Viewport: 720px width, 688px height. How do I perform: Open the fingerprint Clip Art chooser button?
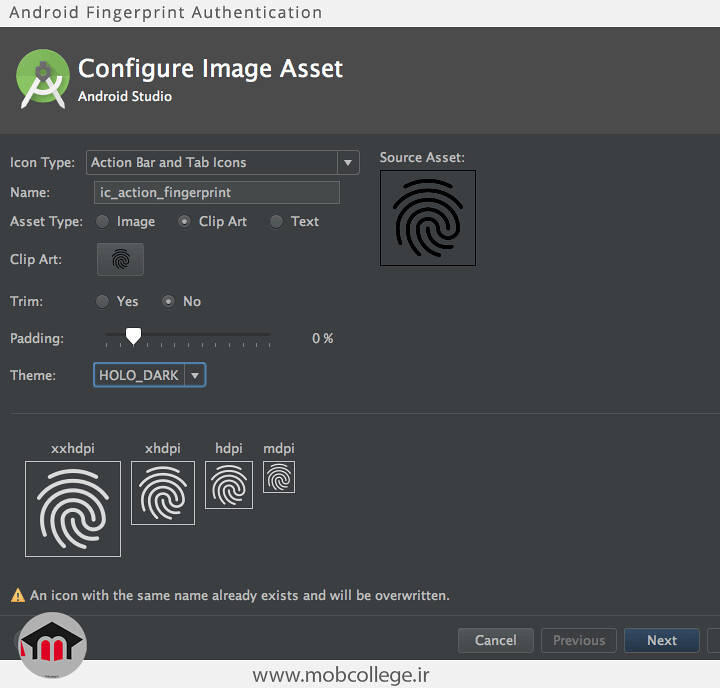point(120,259)
